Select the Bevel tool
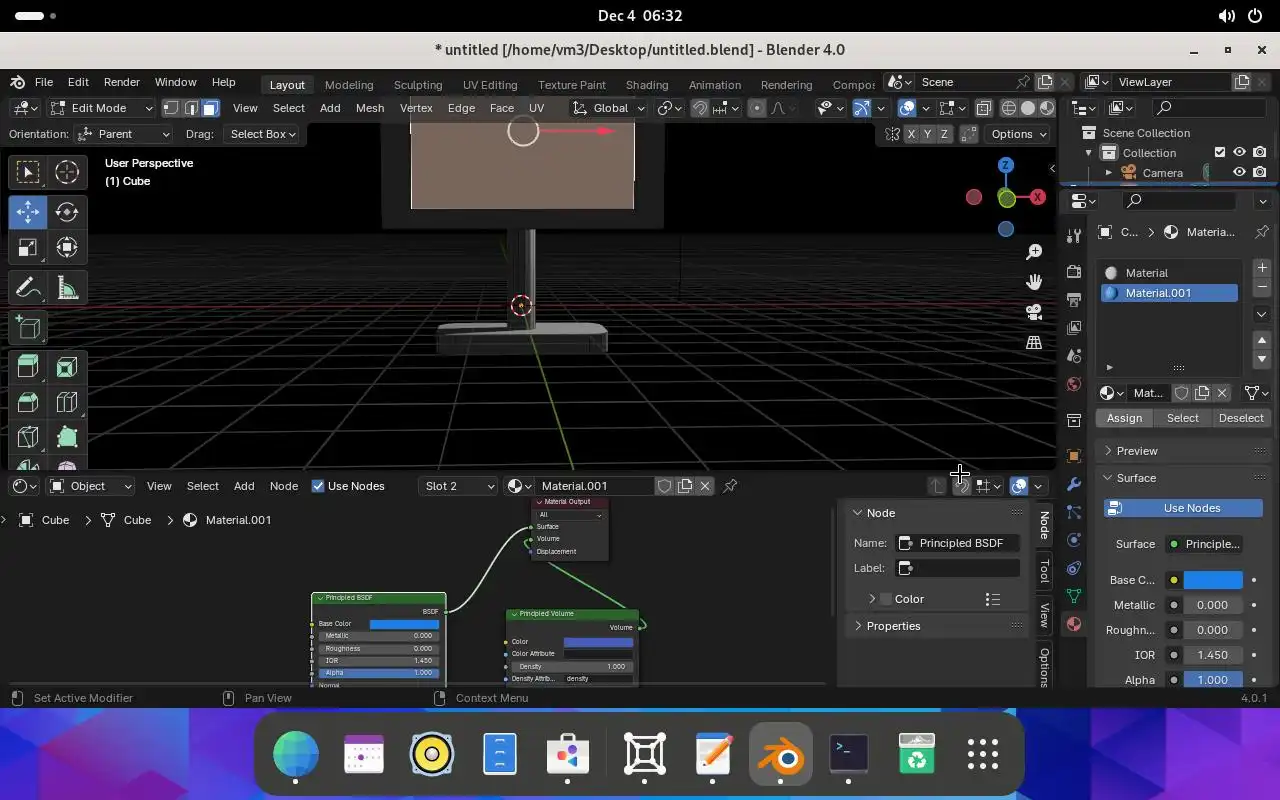The image size is (1280, 800). tap(28, 402)
